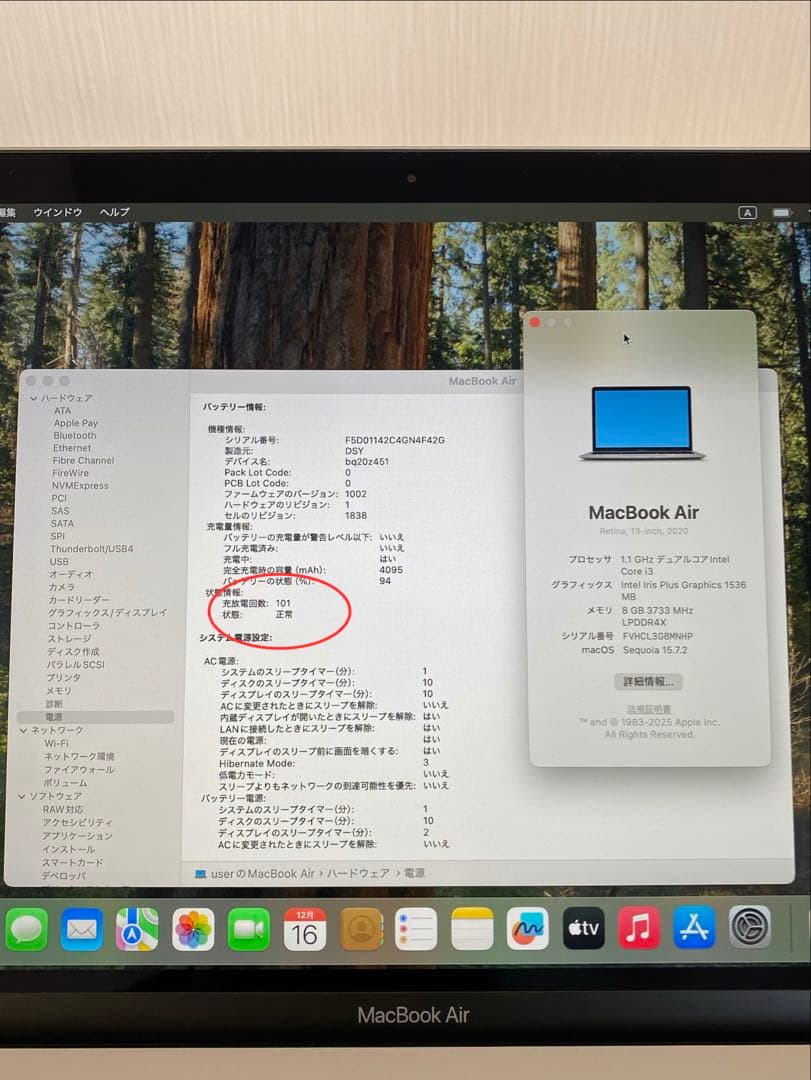Screen dimensions: 811x1080
Task: Open the ヘルプ menu
Action: coord(112,211)
